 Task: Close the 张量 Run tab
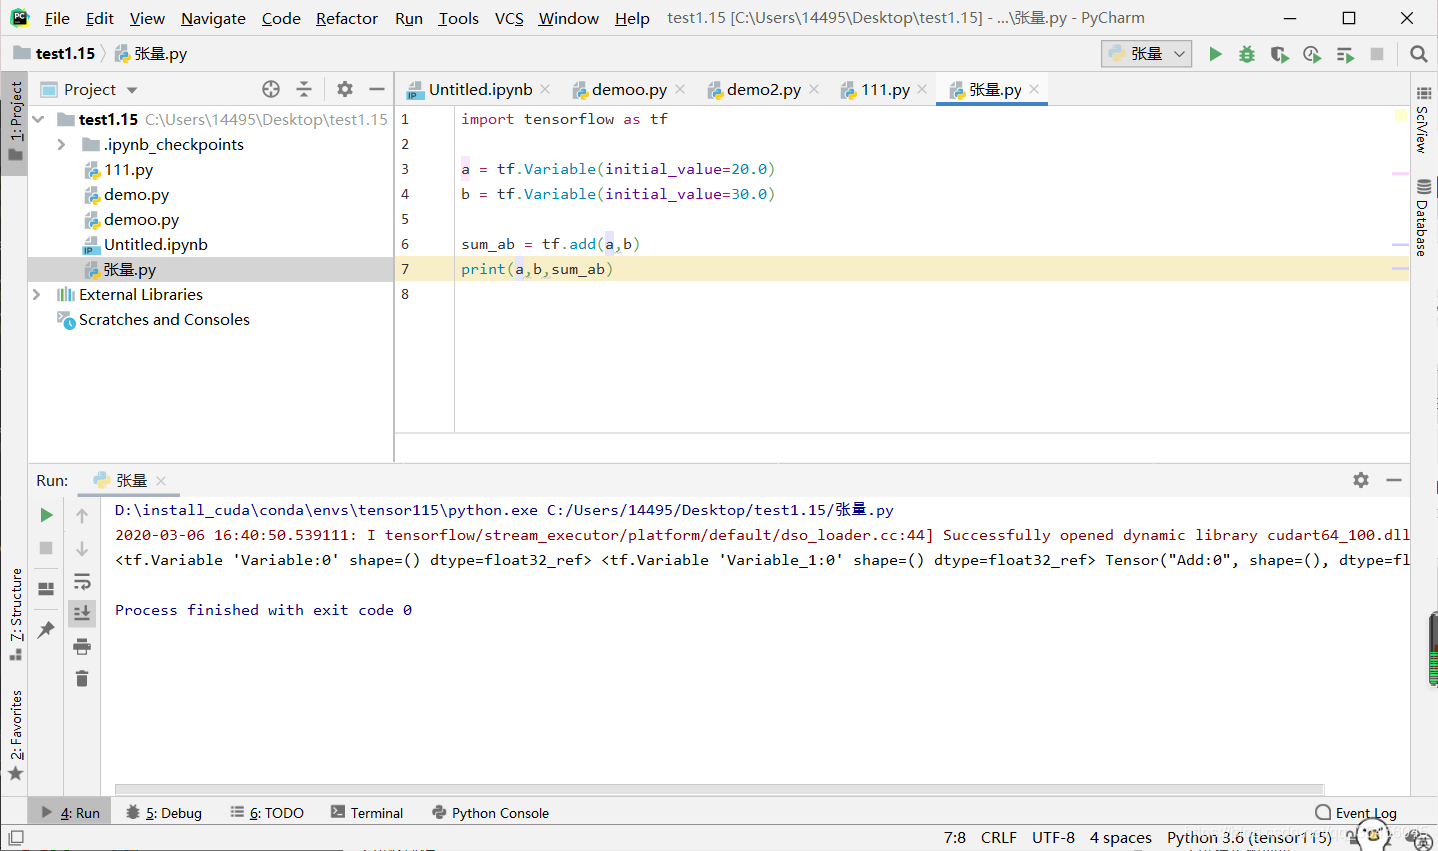[161, 480]
